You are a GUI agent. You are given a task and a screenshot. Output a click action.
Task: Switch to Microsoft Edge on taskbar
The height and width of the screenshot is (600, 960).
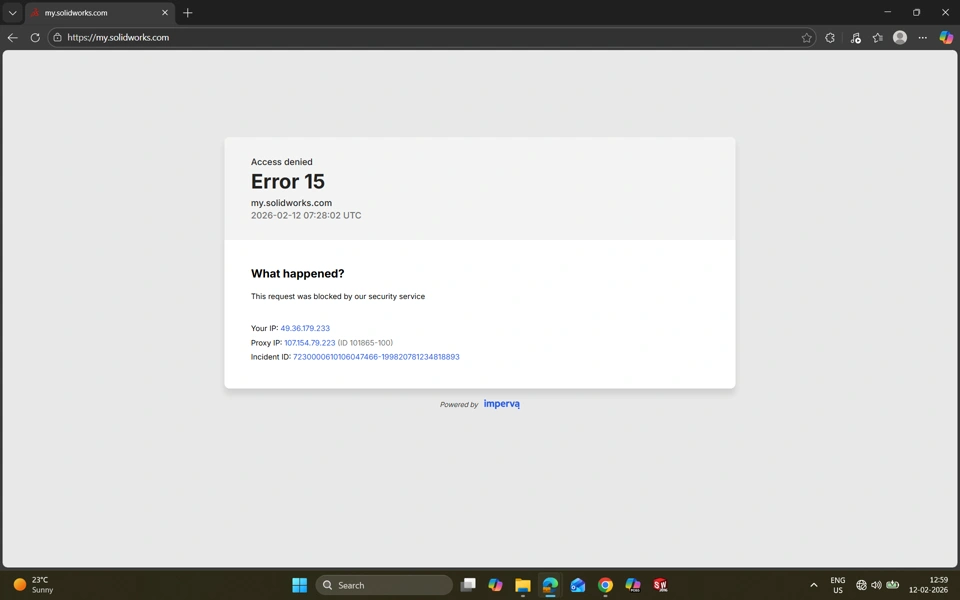[550, 585]
